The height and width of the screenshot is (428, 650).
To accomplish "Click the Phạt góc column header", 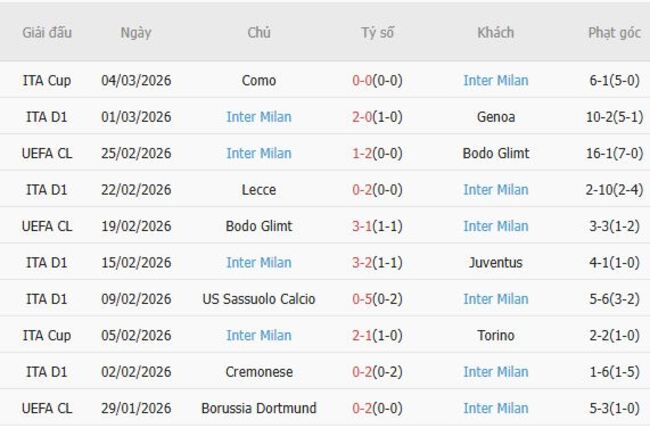I will click(x=614, y=32).
